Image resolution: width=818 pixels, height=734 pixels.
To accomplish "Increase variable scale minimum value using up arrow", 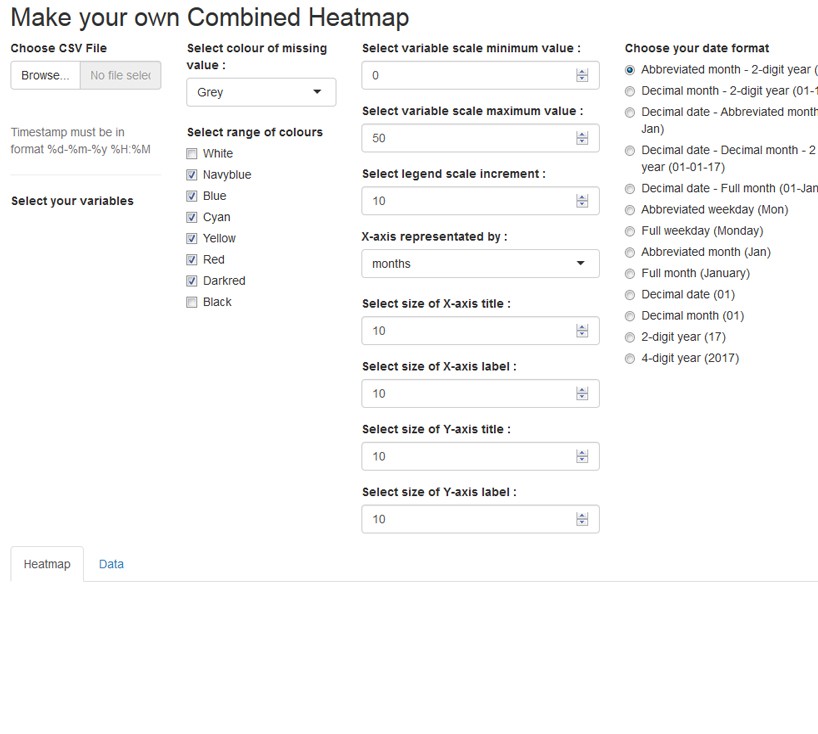I will (582, 71).
